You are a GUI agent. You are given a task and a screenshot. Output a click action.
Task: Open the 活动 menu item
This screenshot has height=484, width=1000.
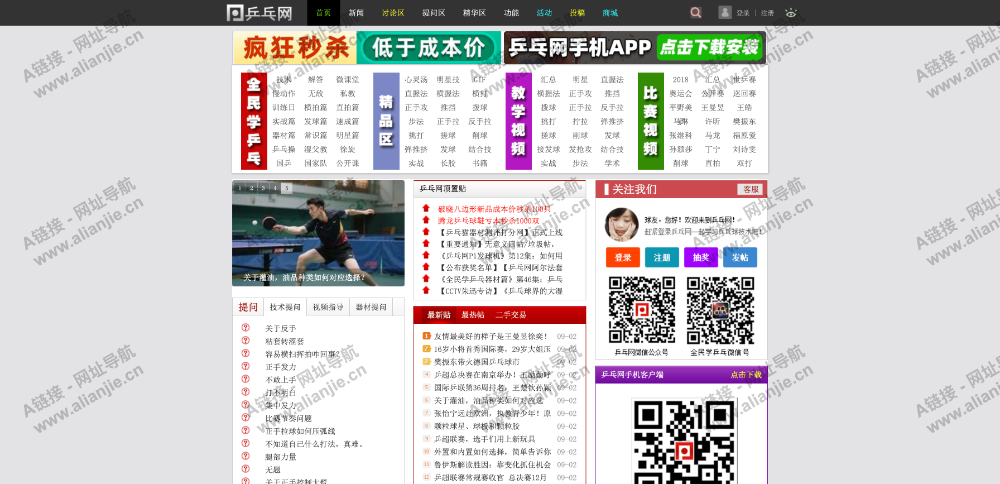(x=544, y=13)
